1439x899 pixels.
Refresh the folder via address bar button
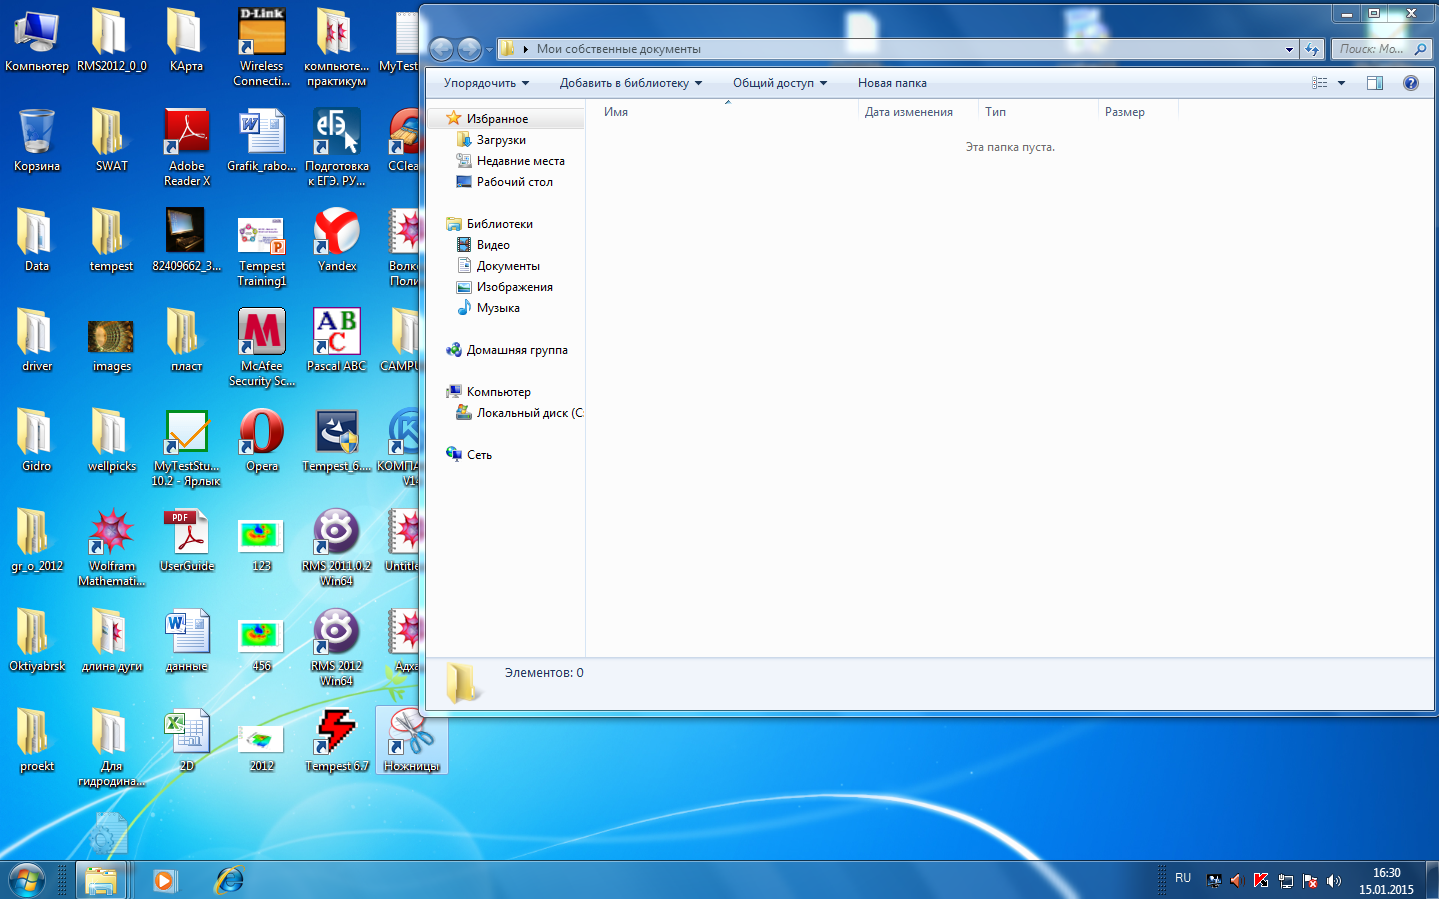click(x=1313, y=49)
